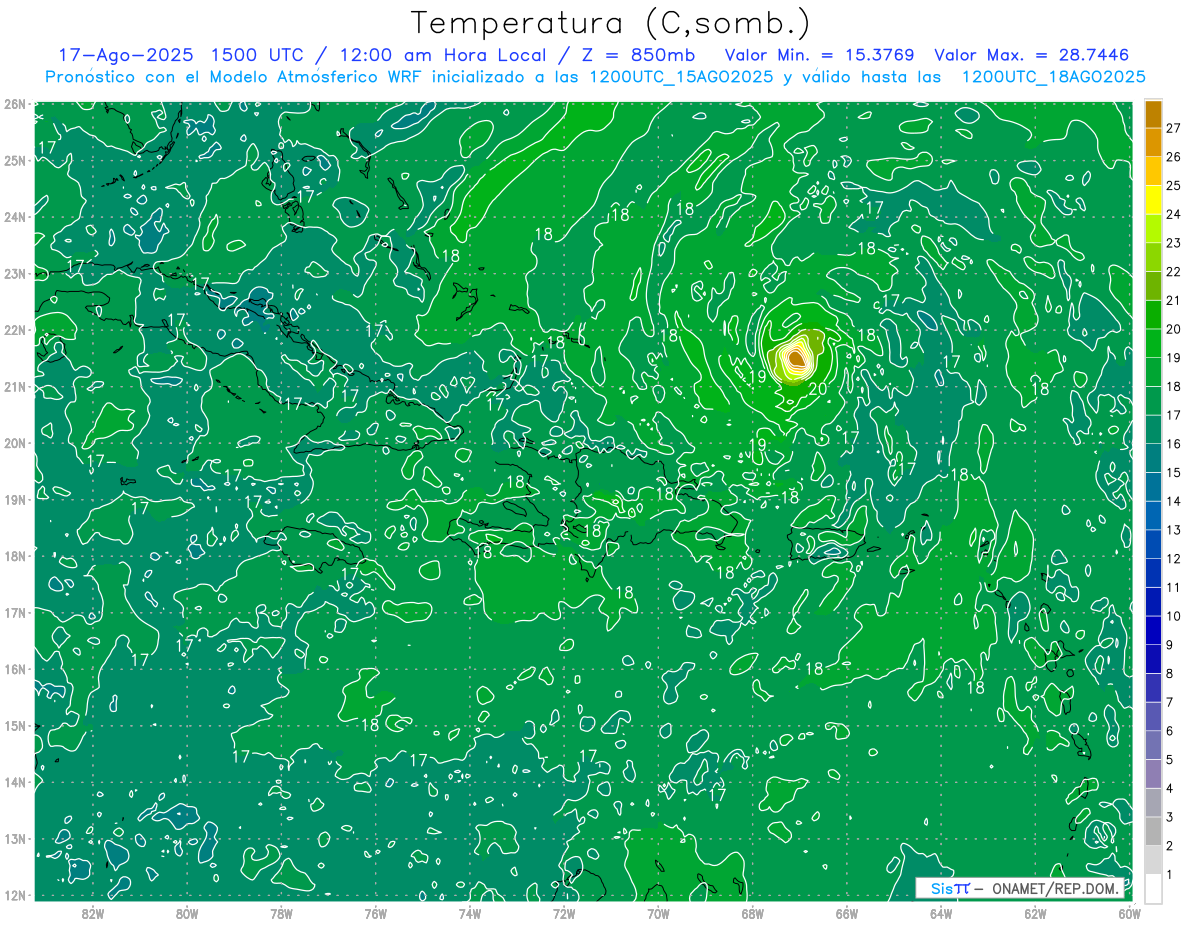Click the '16N' latitude axis label
Image resolution: width=1200 pixels, height=927 pixels.
14,669
